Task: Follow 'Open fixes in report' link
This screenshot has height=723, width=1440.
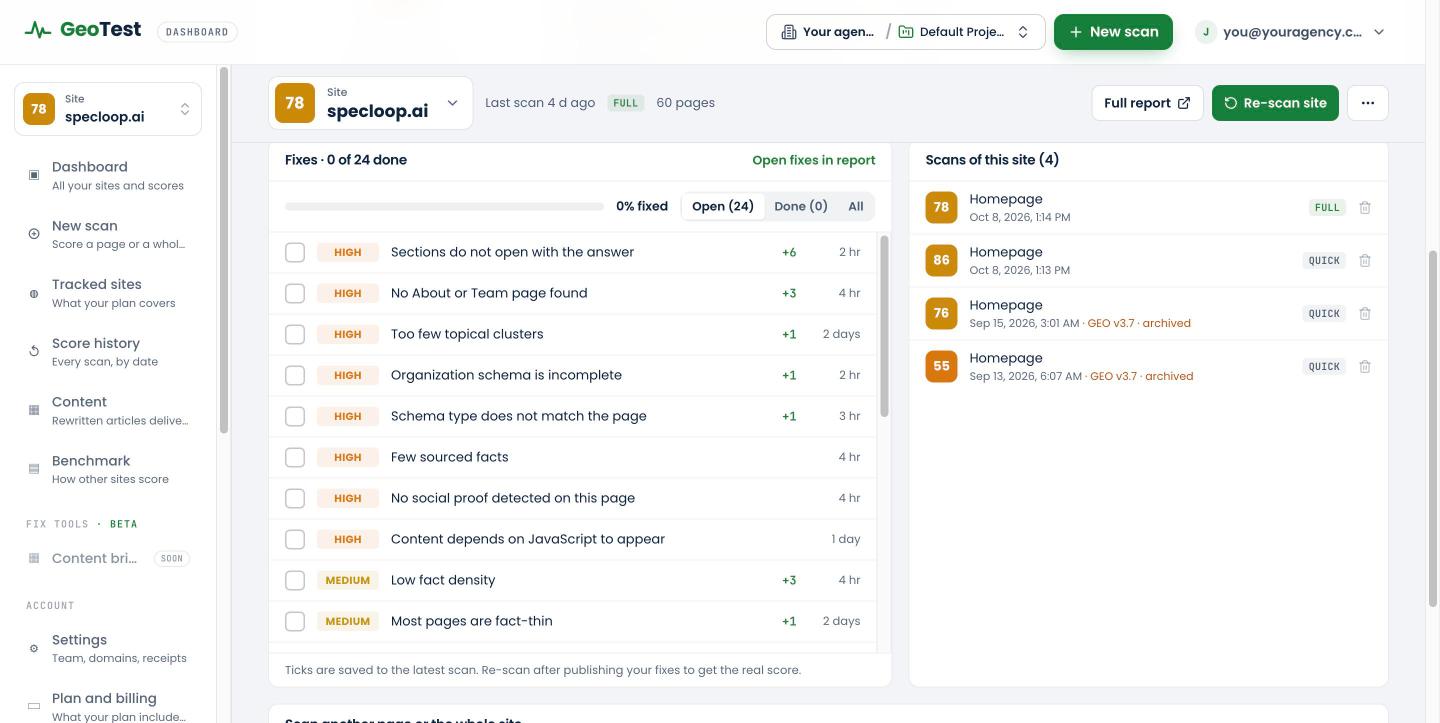Action: [814, 160]
